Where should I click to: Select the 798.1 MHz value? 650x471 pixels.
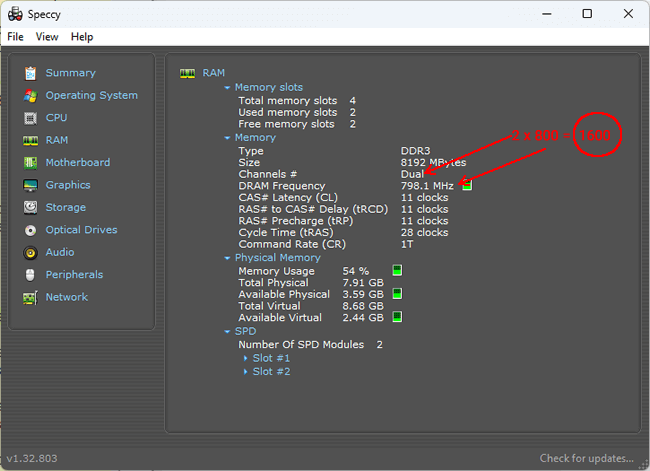pos(427,186)
